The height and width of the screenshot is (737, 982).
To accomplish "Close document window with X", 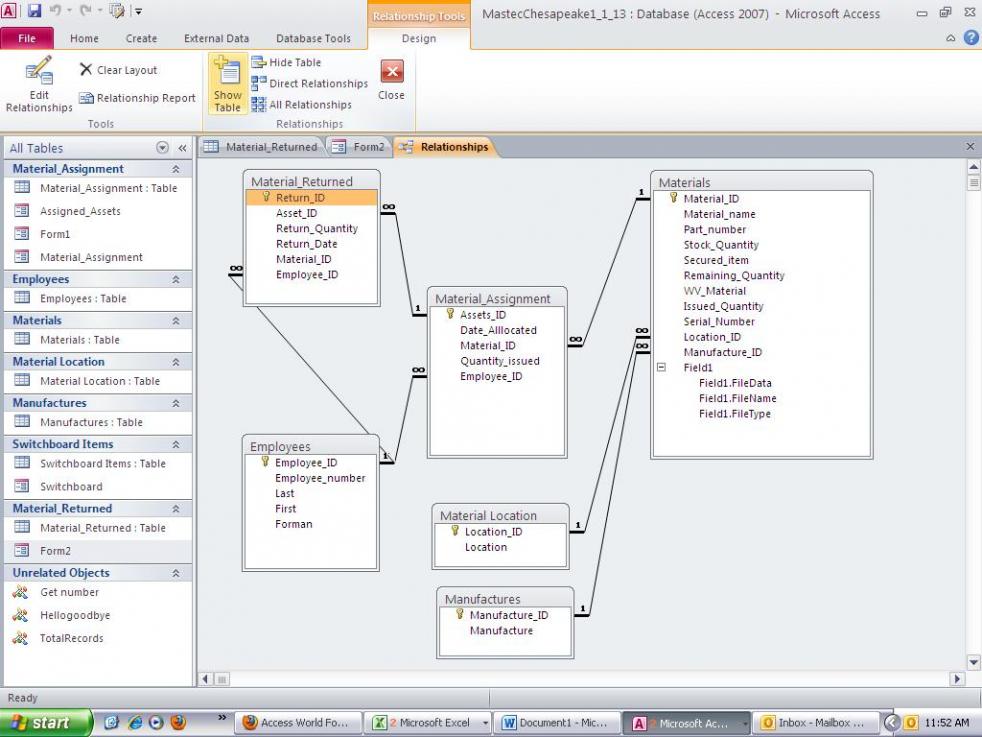I will (969, 147).
